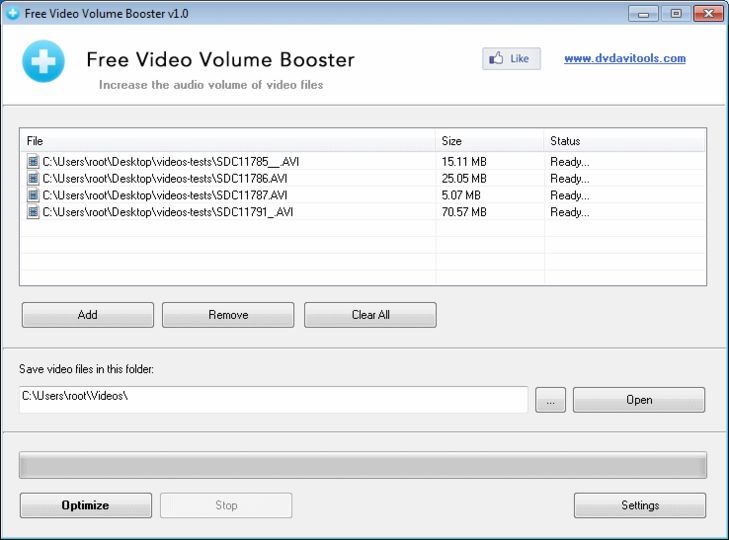
Task: Click the Add button
Action: point(87,315)
